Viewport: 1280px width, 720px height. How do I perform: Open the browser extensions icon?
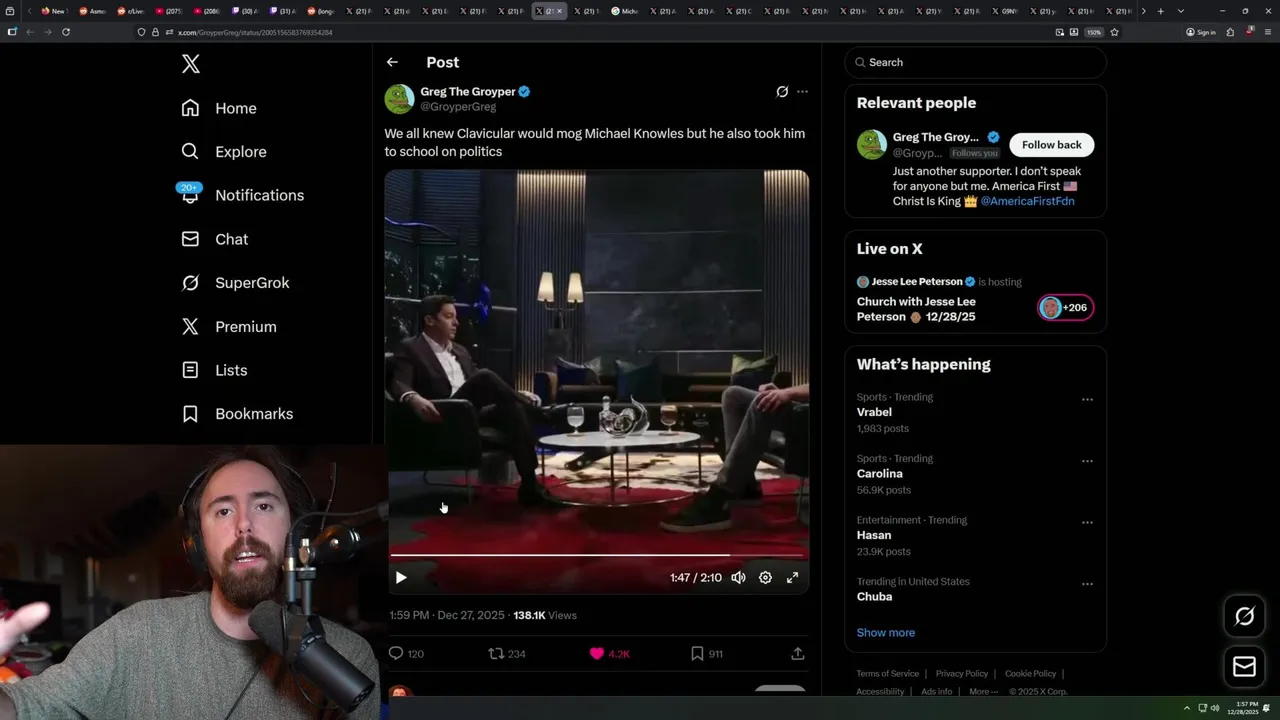(1230, 32)
